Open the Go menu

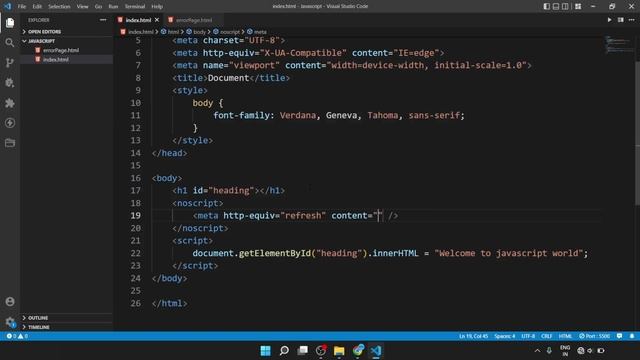coord(98,6)
